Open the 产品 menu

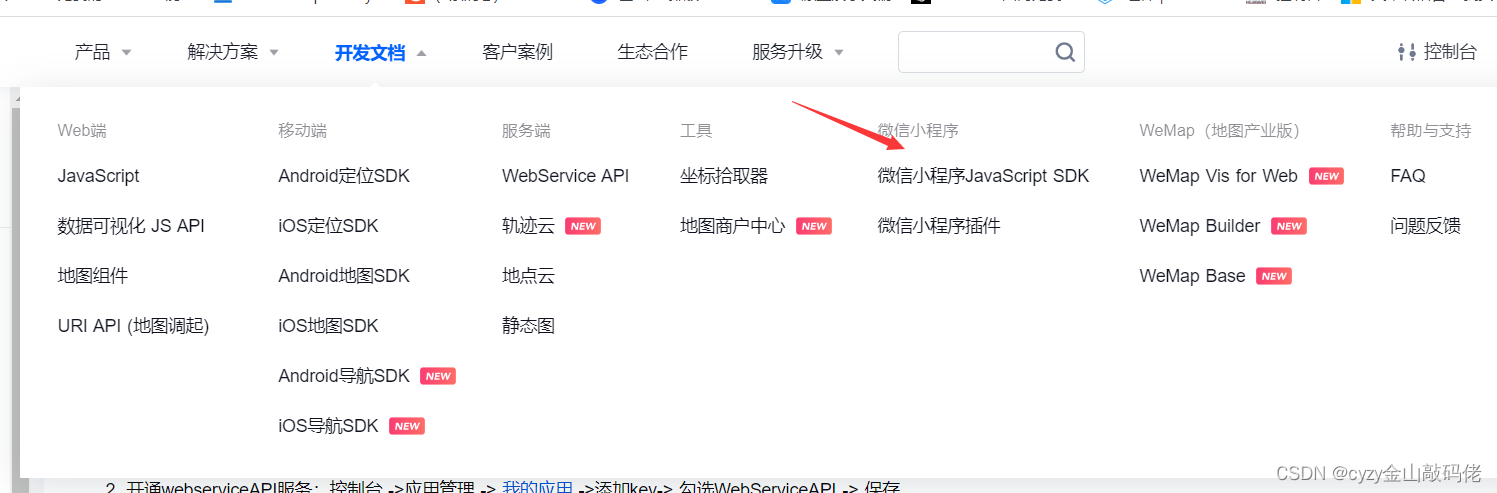click(92, 52)
